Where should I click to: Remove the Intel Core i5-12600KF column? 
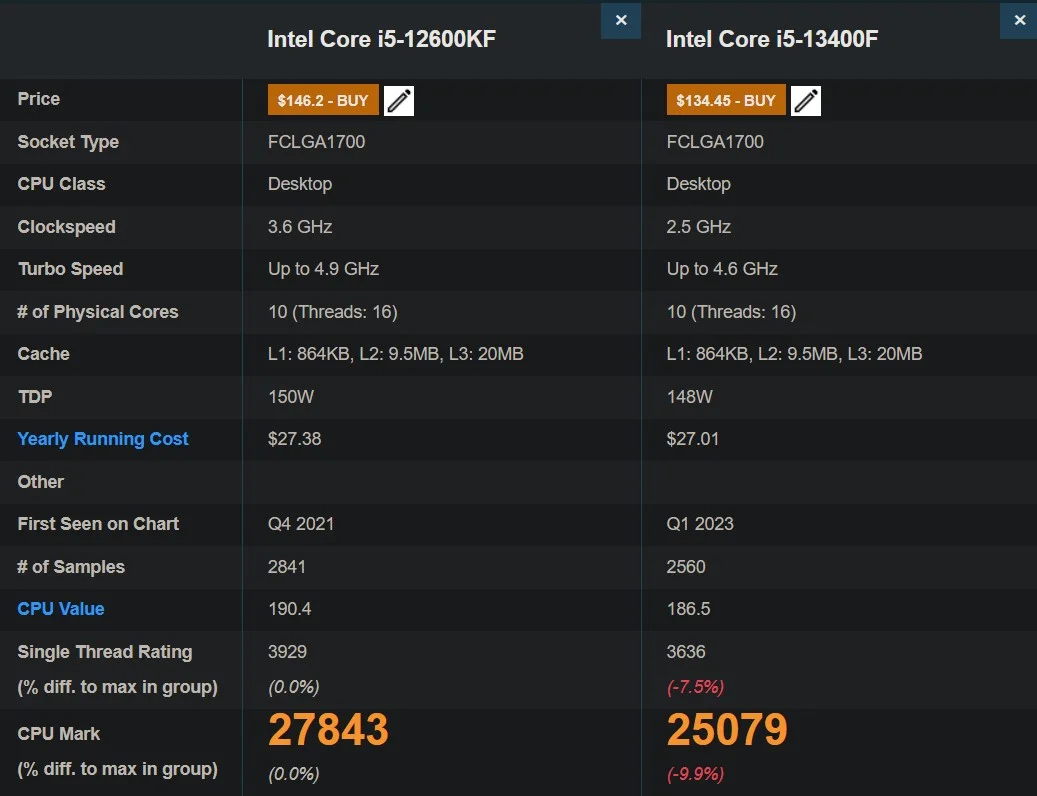[620, 21]
